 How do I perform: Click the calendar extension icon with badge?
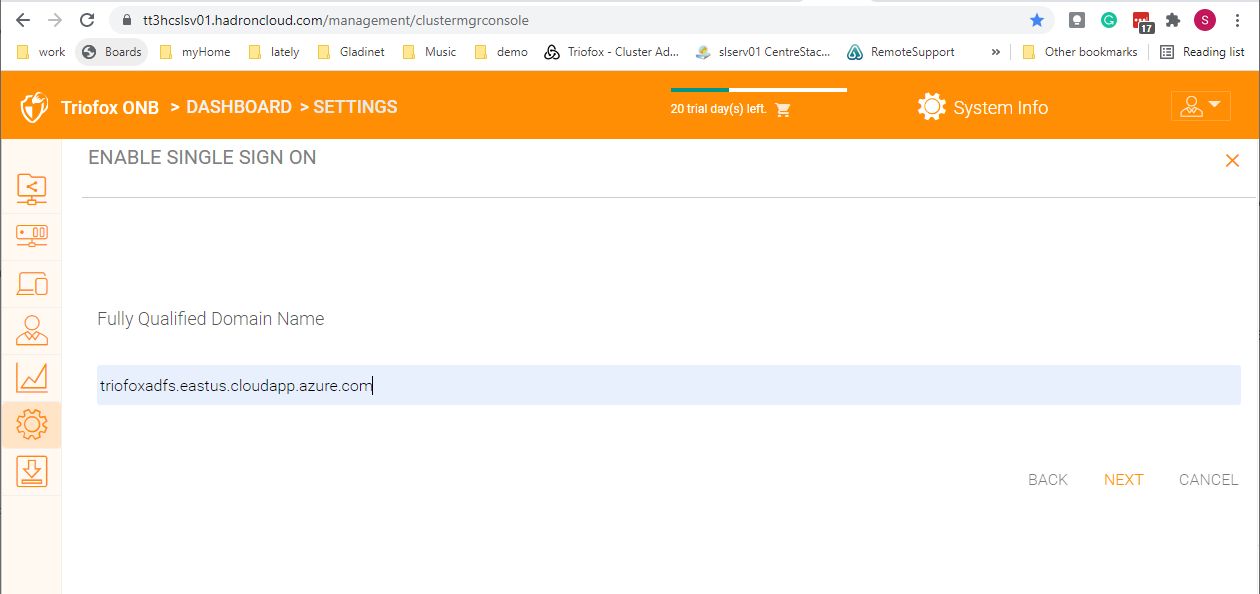tap(1142, 21)
